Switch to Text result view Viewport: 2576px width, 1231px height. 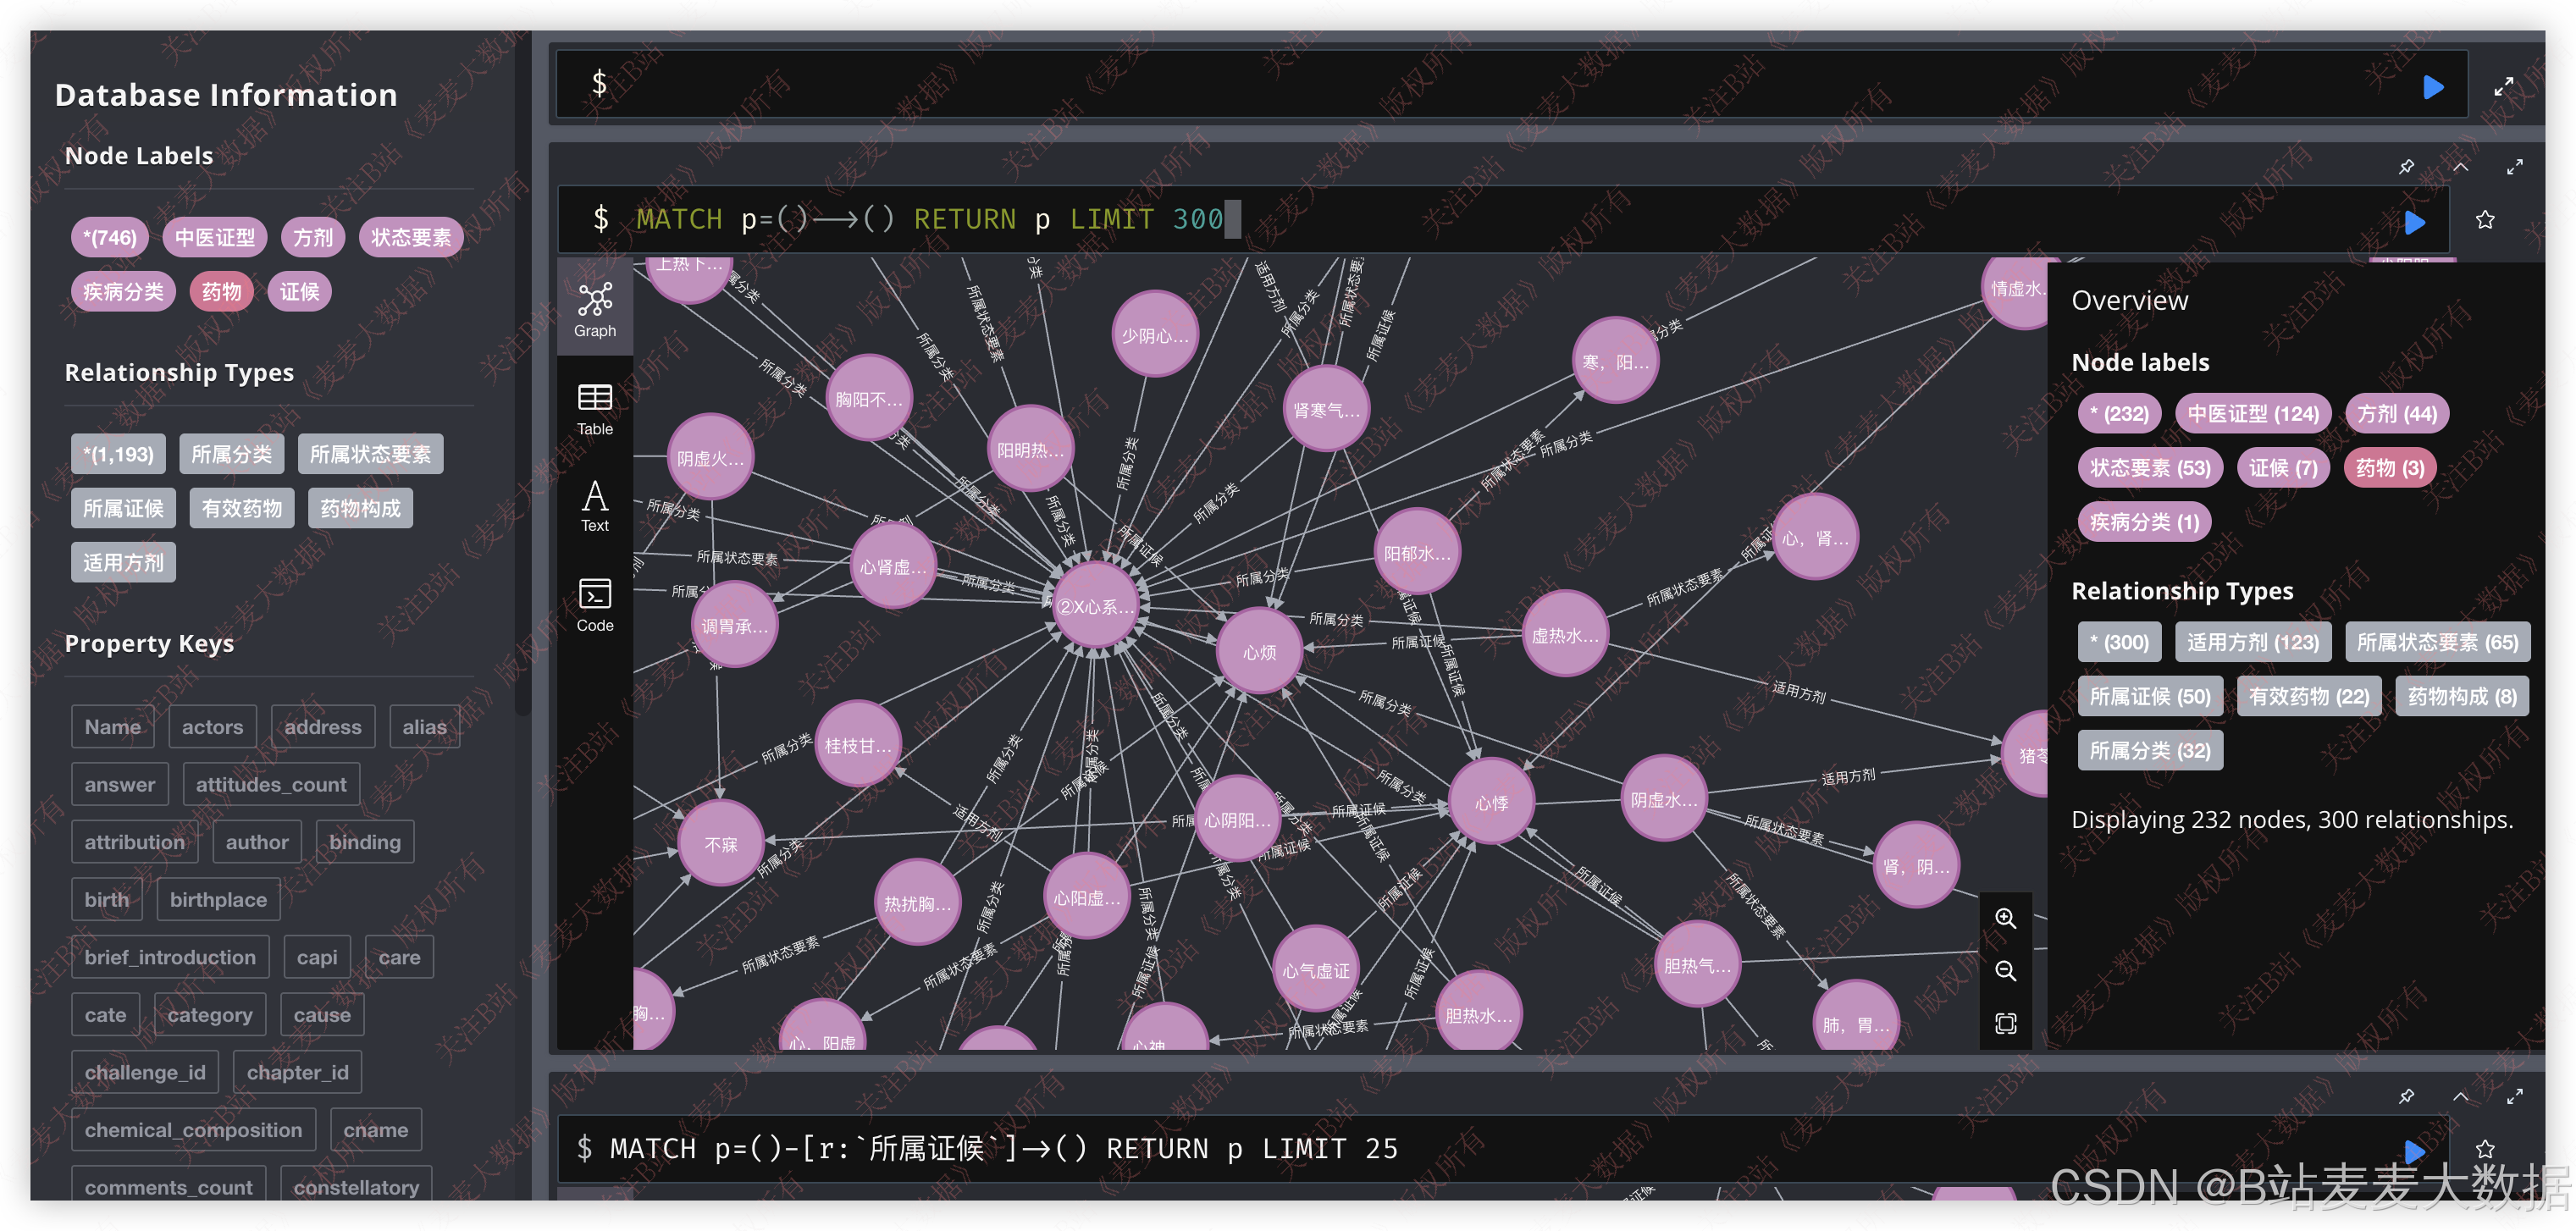point(595,506)
